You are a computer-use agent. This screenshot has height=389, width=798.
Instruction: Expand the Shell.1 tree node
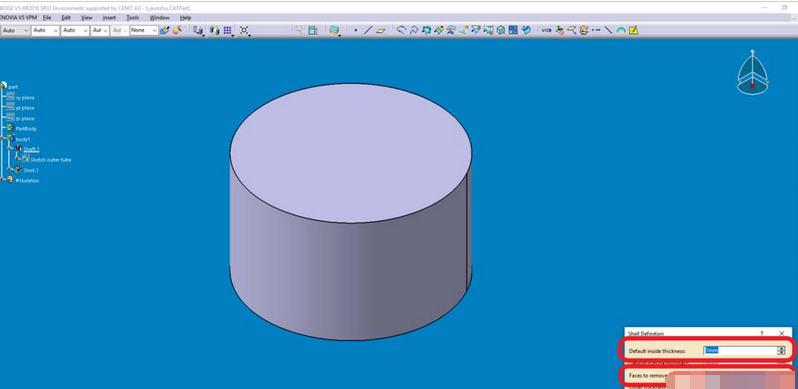(x=10, y=170)
